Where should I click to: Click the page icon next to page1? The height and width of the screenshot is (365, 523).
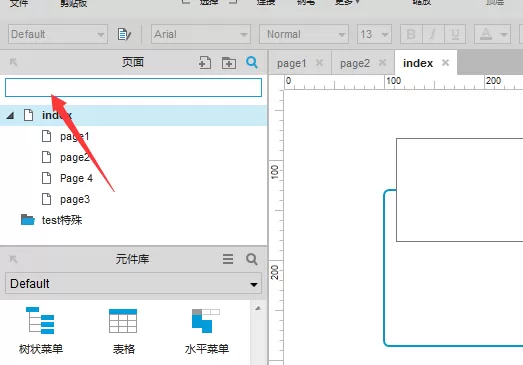(46, 136)
